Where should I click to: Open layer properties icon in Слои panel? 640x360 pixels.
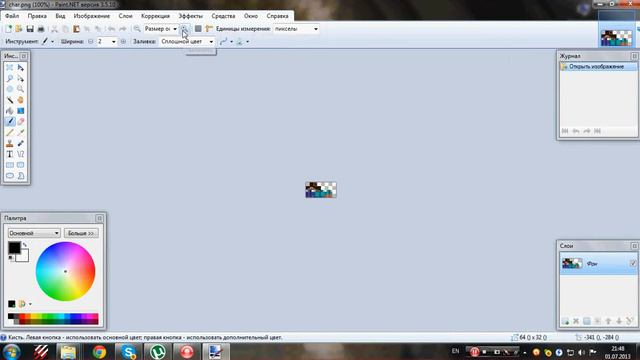coord(630,321)
